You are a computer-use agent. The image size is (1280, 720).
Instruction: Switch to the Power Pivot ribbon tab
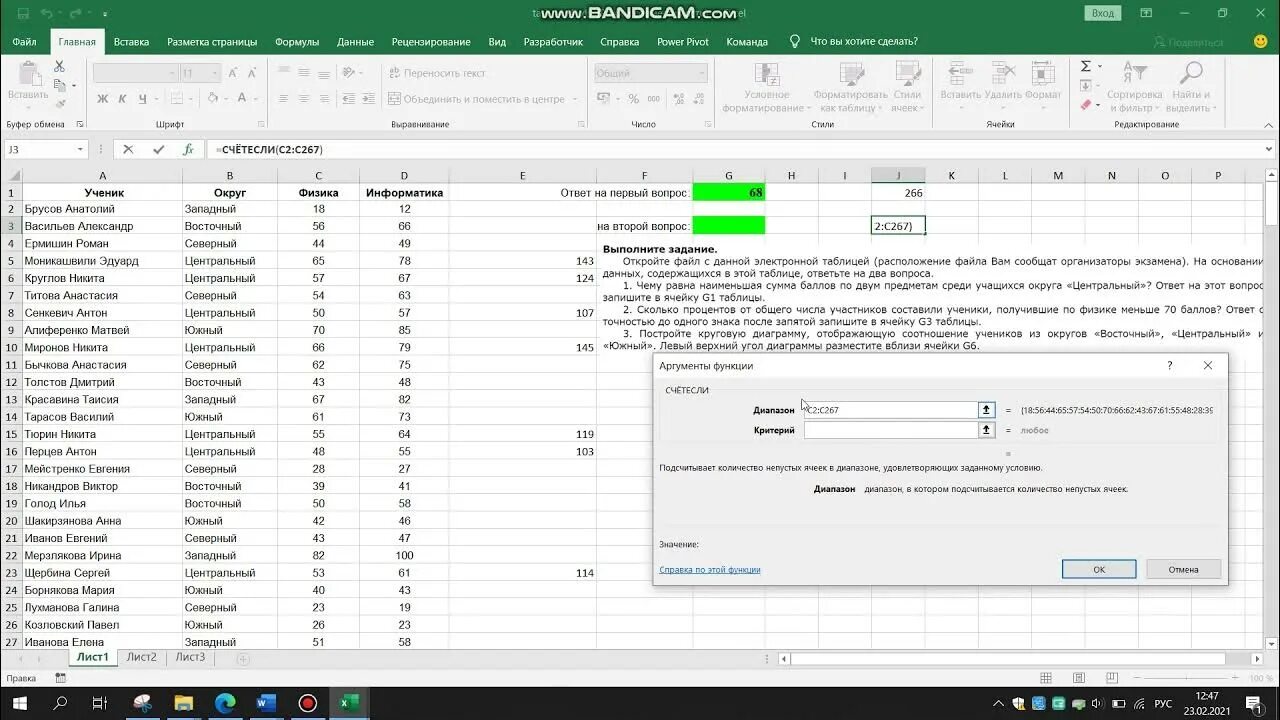coord(683,42)
